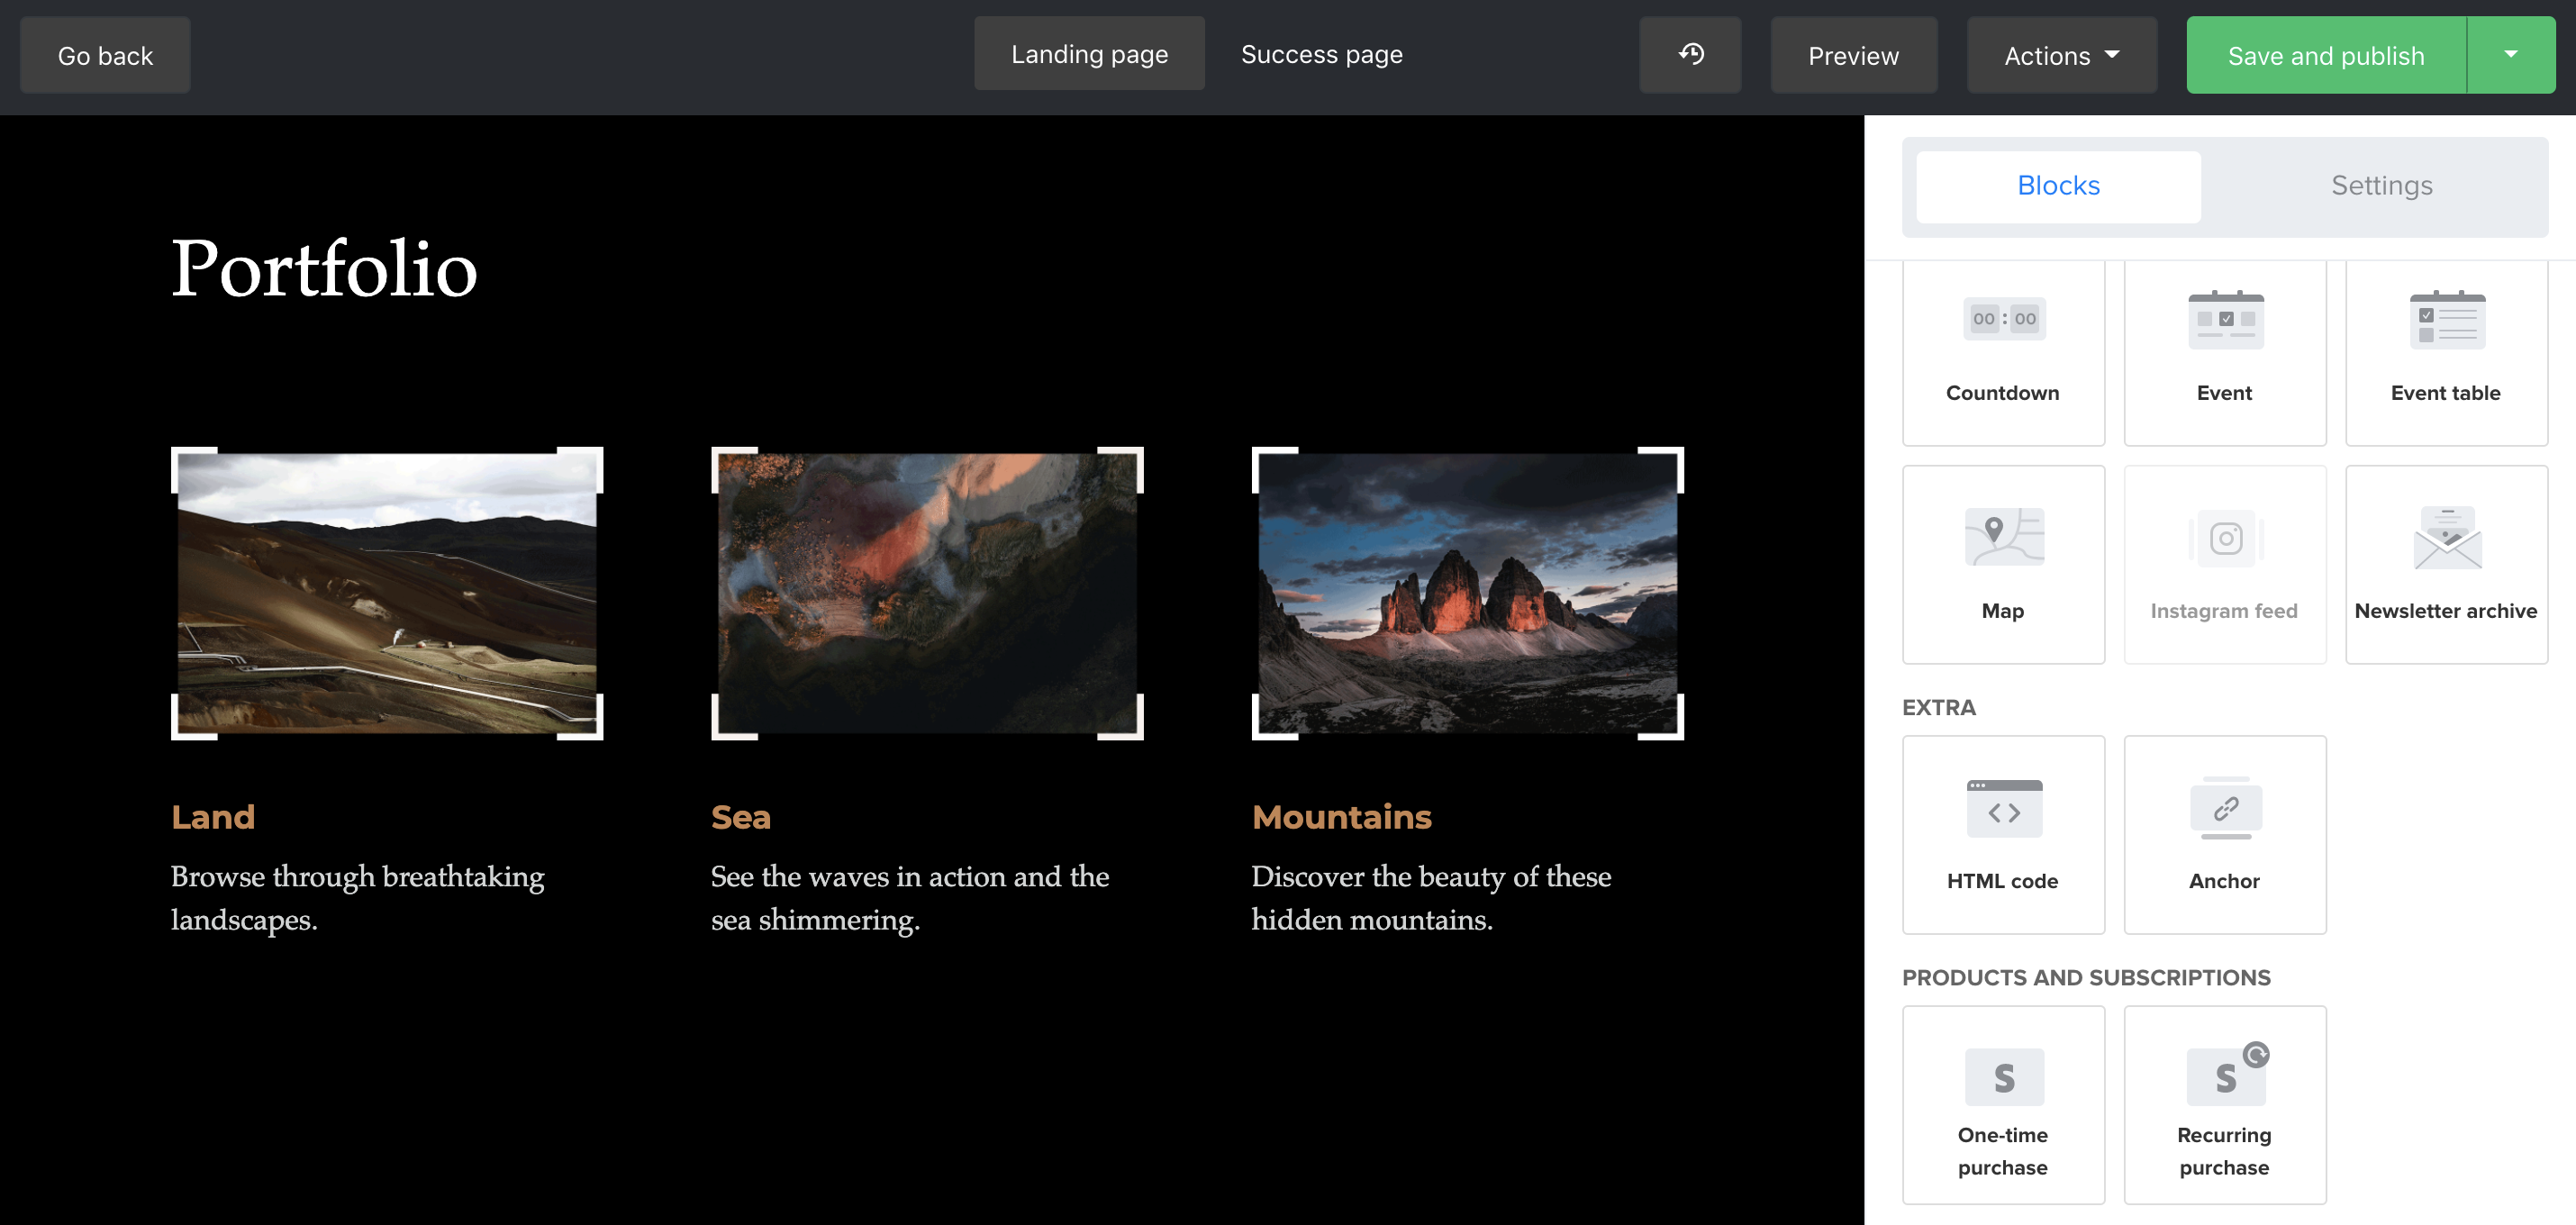Click the Instagram feed block
The image size is (2576, 1225).
pyautogui.click(x=2224, y=565)
